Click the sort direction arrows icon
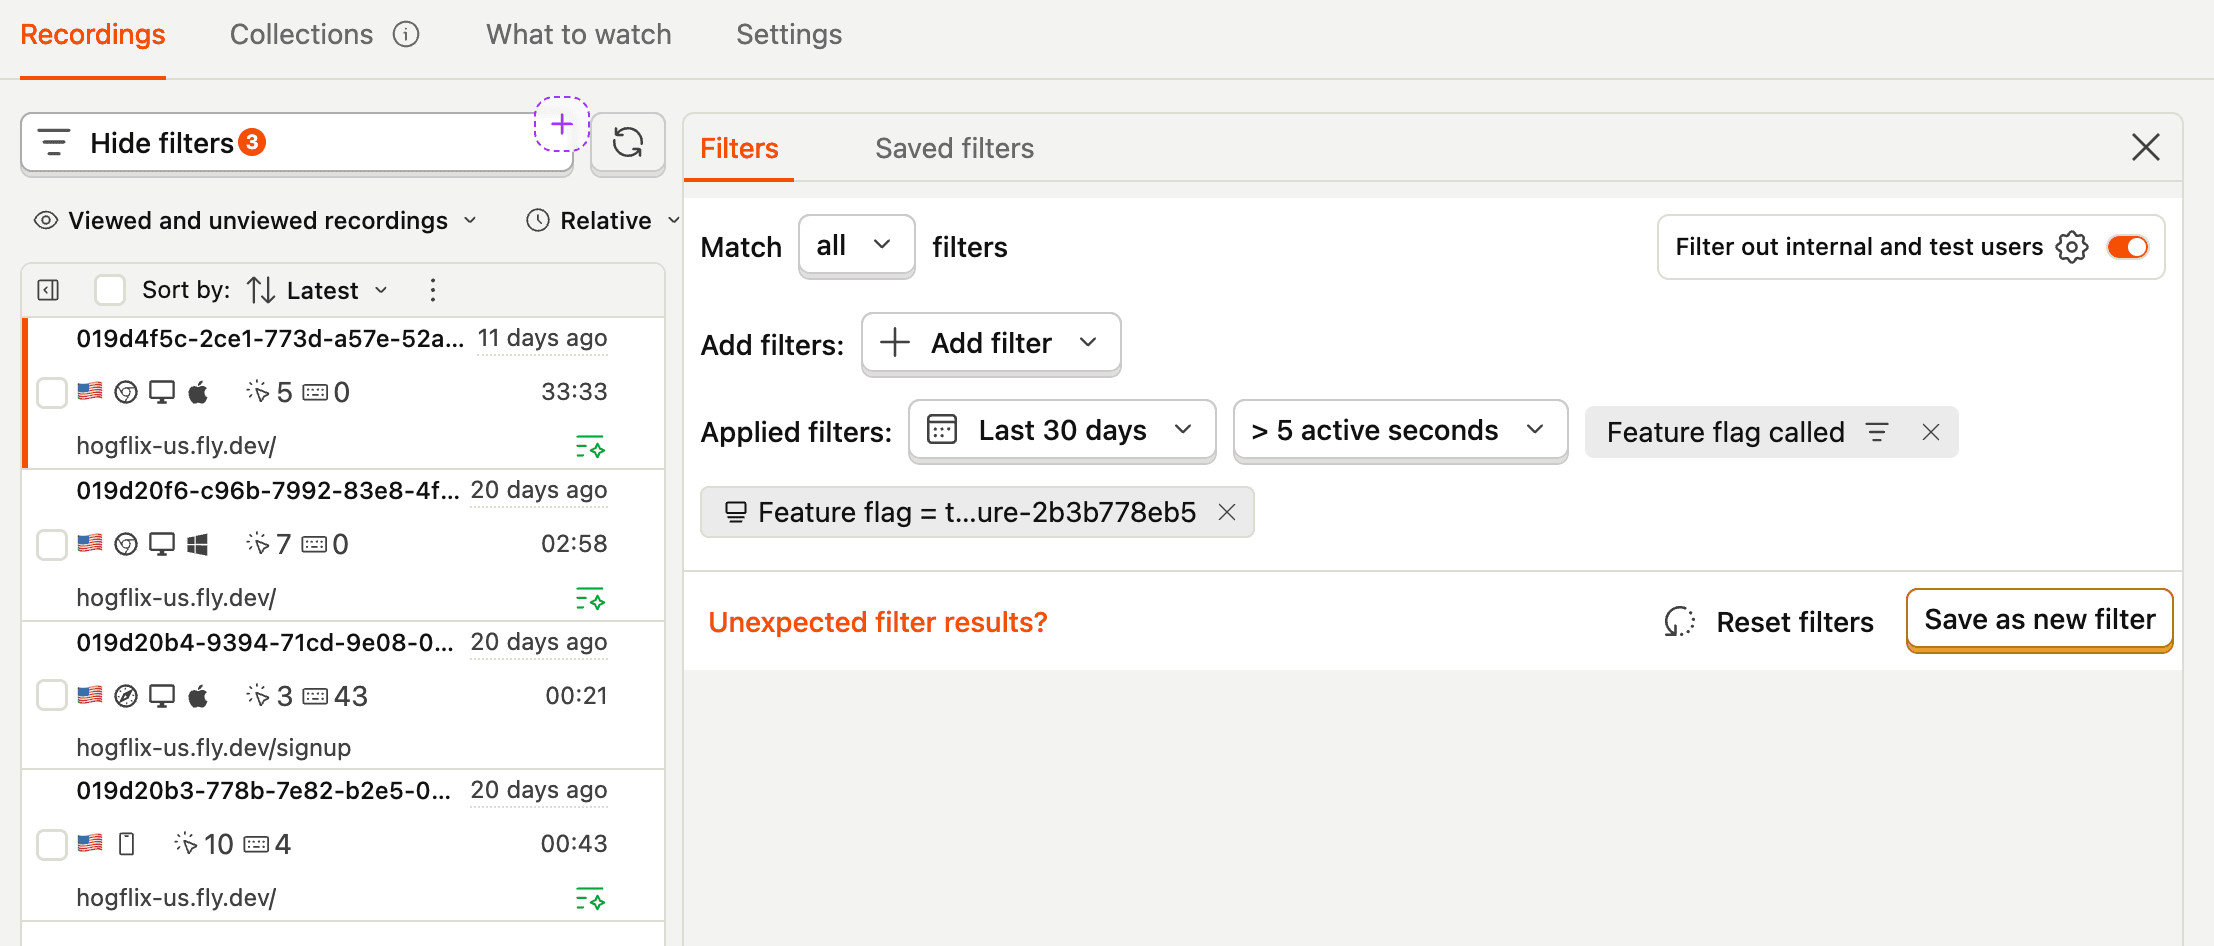 click(260, 290)
